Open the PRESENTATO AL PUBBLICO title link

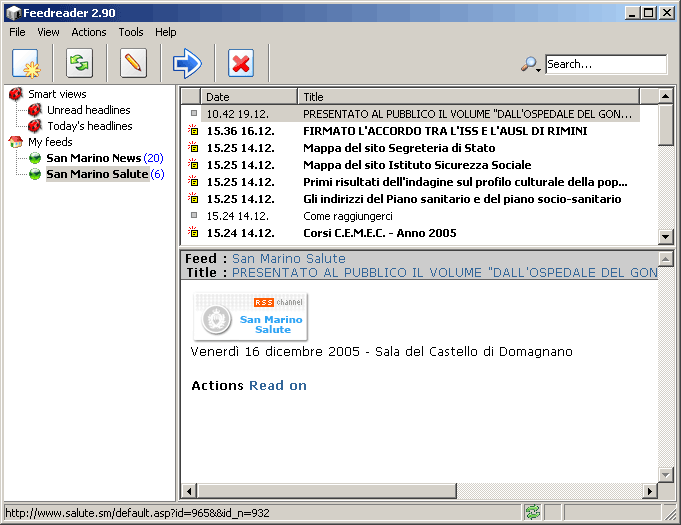click(x=444, y=272)
